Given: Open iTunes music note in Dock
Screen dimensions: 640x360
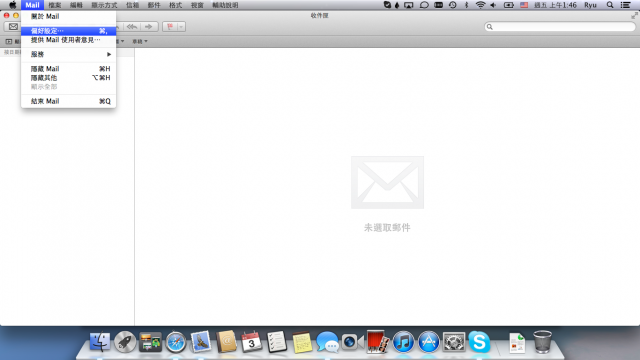Looking at the screenshot, I should coord(403,342).
